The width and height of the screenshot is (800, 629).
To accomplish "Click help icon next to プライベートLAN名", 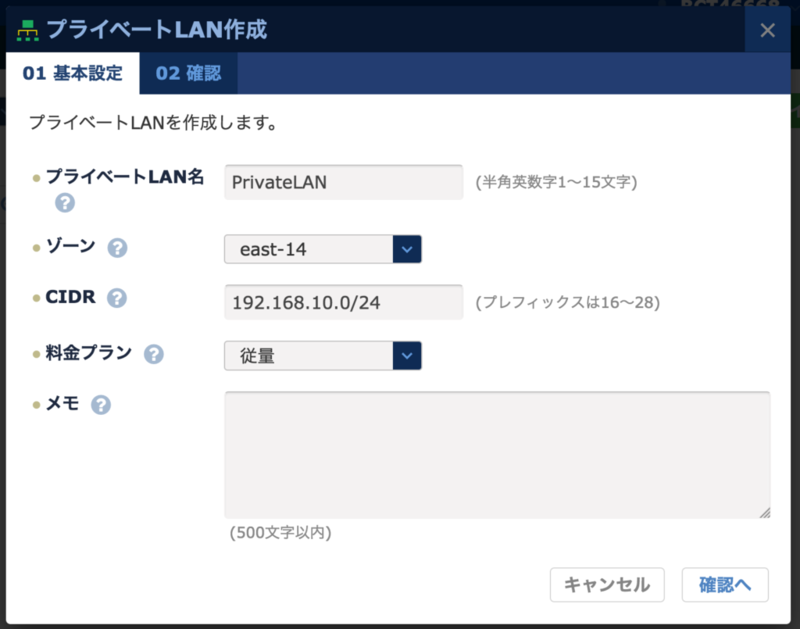I will (x=65, y=203).
